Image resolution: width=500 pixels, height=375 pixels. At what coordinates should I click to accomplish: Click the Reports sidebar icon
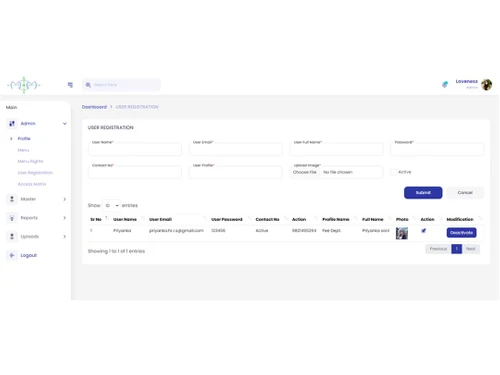[12, 218]
